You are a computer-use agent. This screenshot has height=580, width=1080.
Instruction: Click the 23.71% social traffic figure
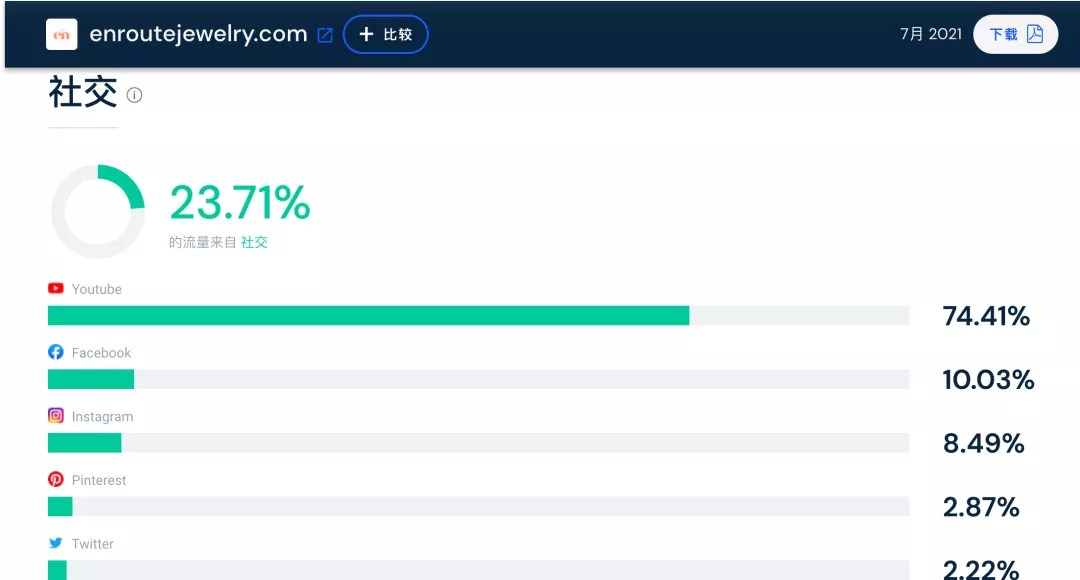[x=240, y=203]
